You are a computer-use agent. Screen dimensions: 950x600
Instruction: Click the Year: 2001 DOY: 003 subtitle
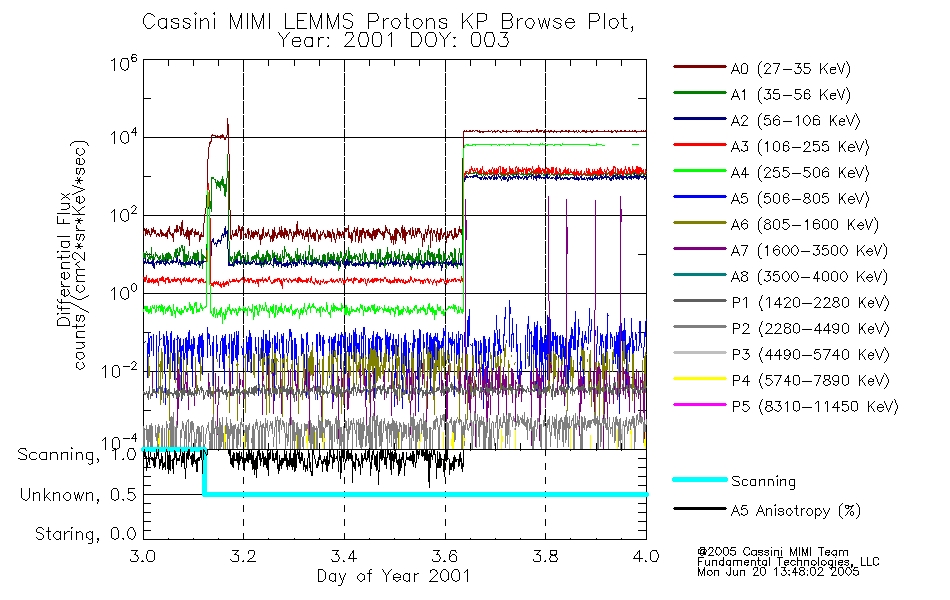[x=394, y=41]
